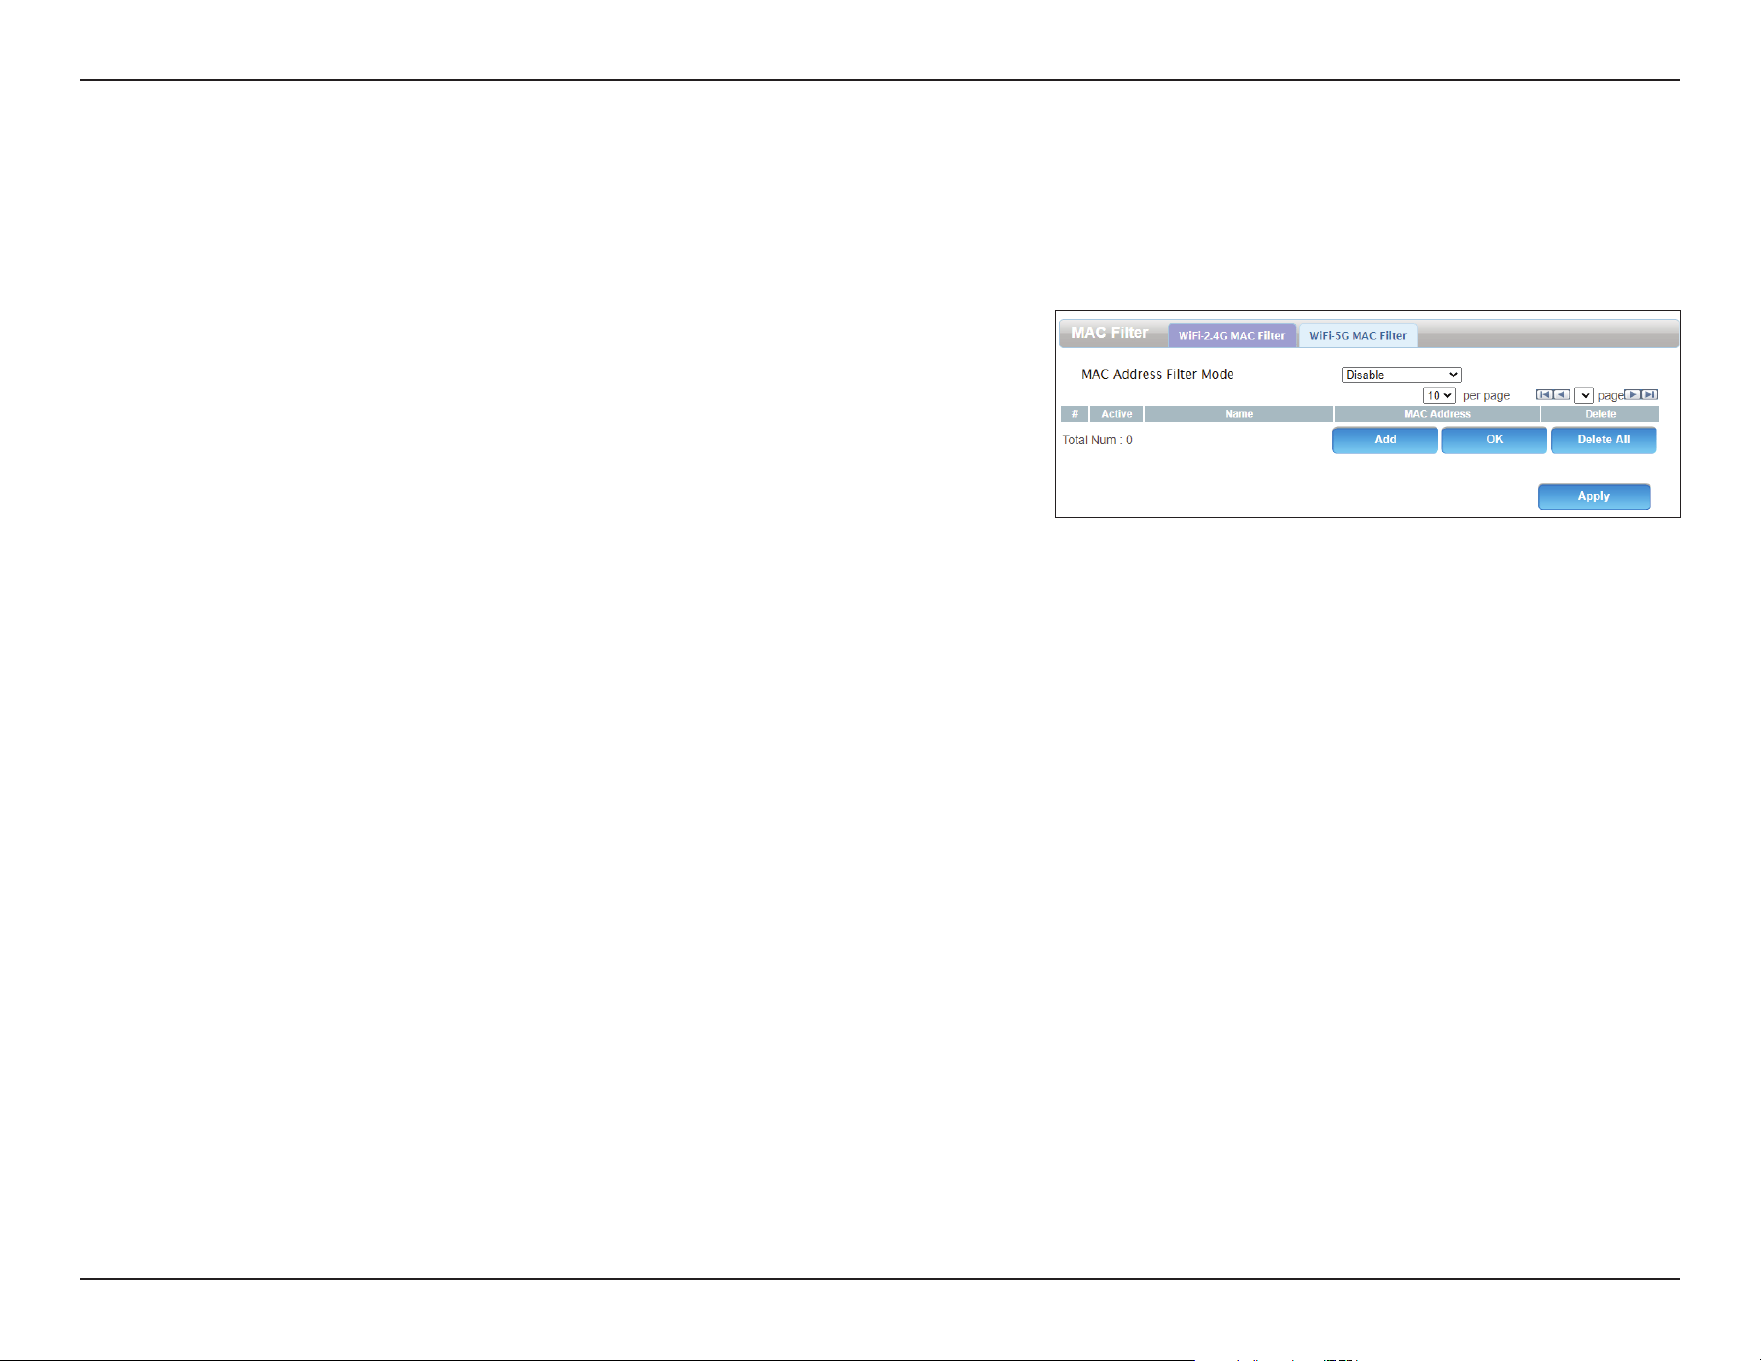This screenshot has width=1761, height=1361.
Task: Switch to the WiFi-5G MAC Filter tab
Action: tap(1358, 335)
